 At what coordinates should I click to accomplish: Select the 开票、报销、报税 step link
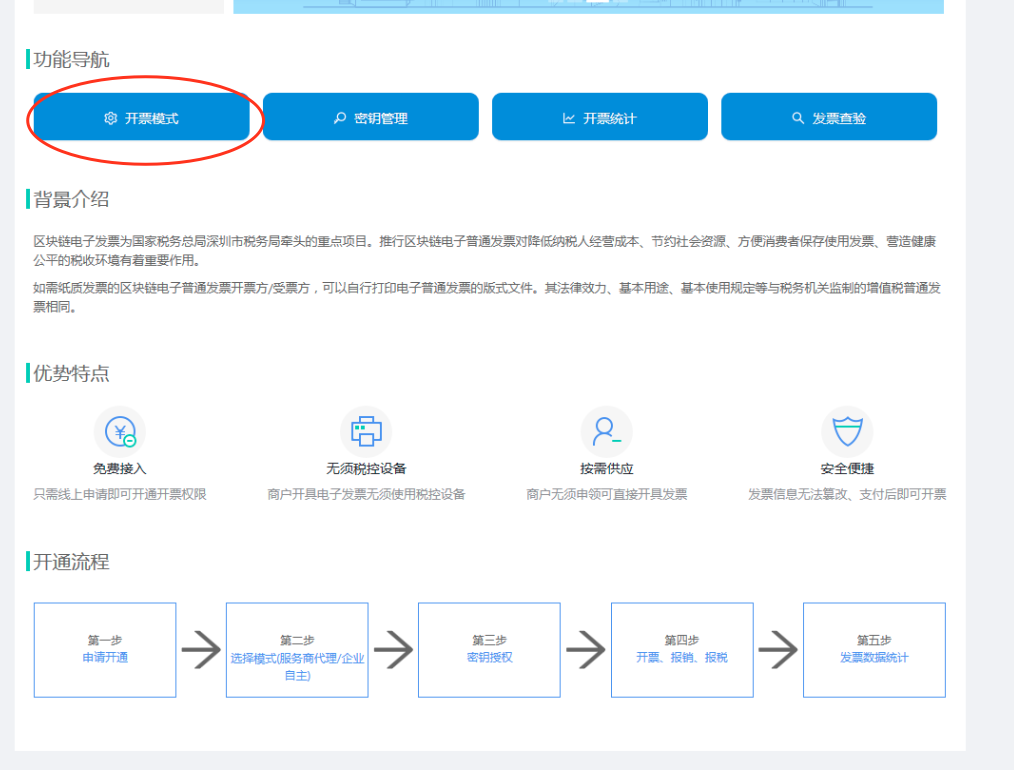[x=681, y=658]
